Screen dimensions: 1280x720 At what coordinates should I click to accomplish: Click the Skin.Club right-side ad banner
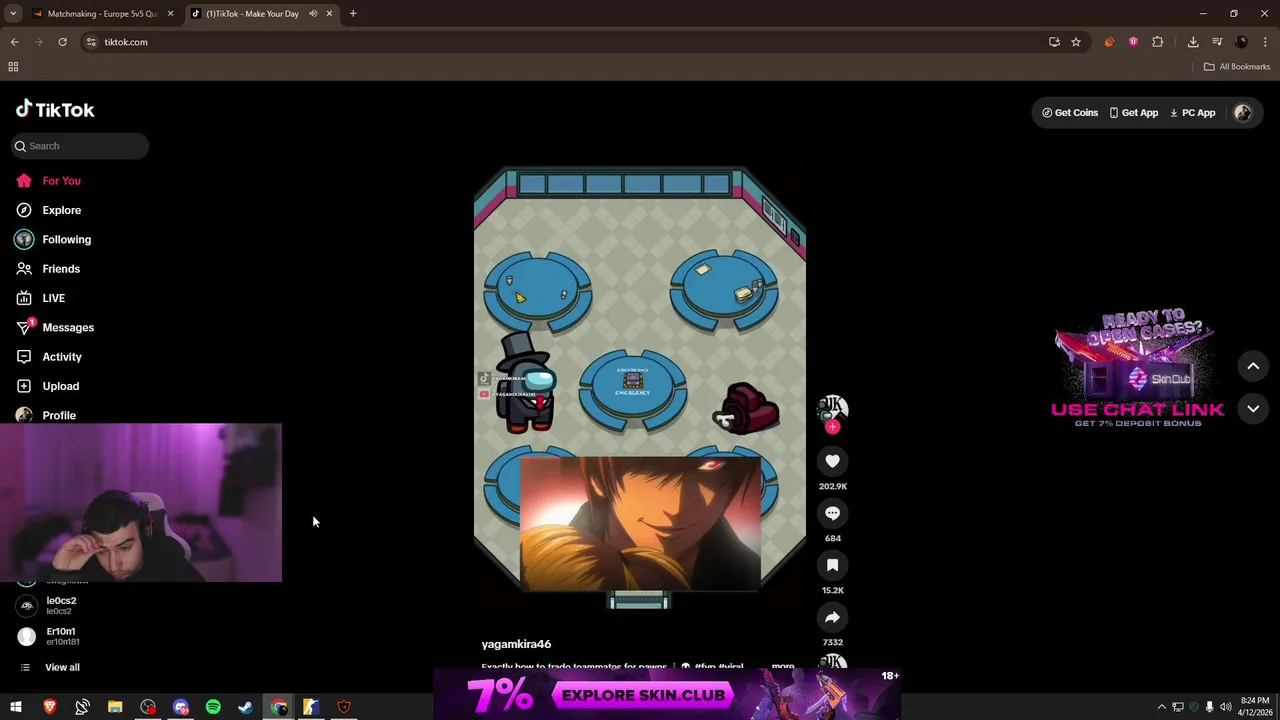coord(1137,370)
